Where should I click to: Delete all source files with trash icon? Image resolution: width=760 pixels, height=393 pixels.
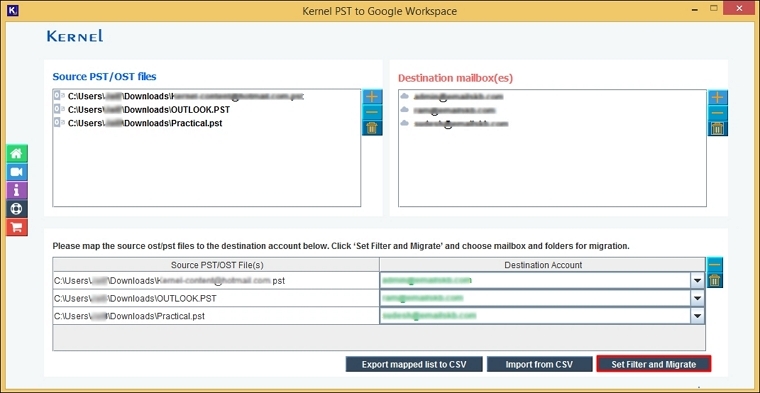372,128
